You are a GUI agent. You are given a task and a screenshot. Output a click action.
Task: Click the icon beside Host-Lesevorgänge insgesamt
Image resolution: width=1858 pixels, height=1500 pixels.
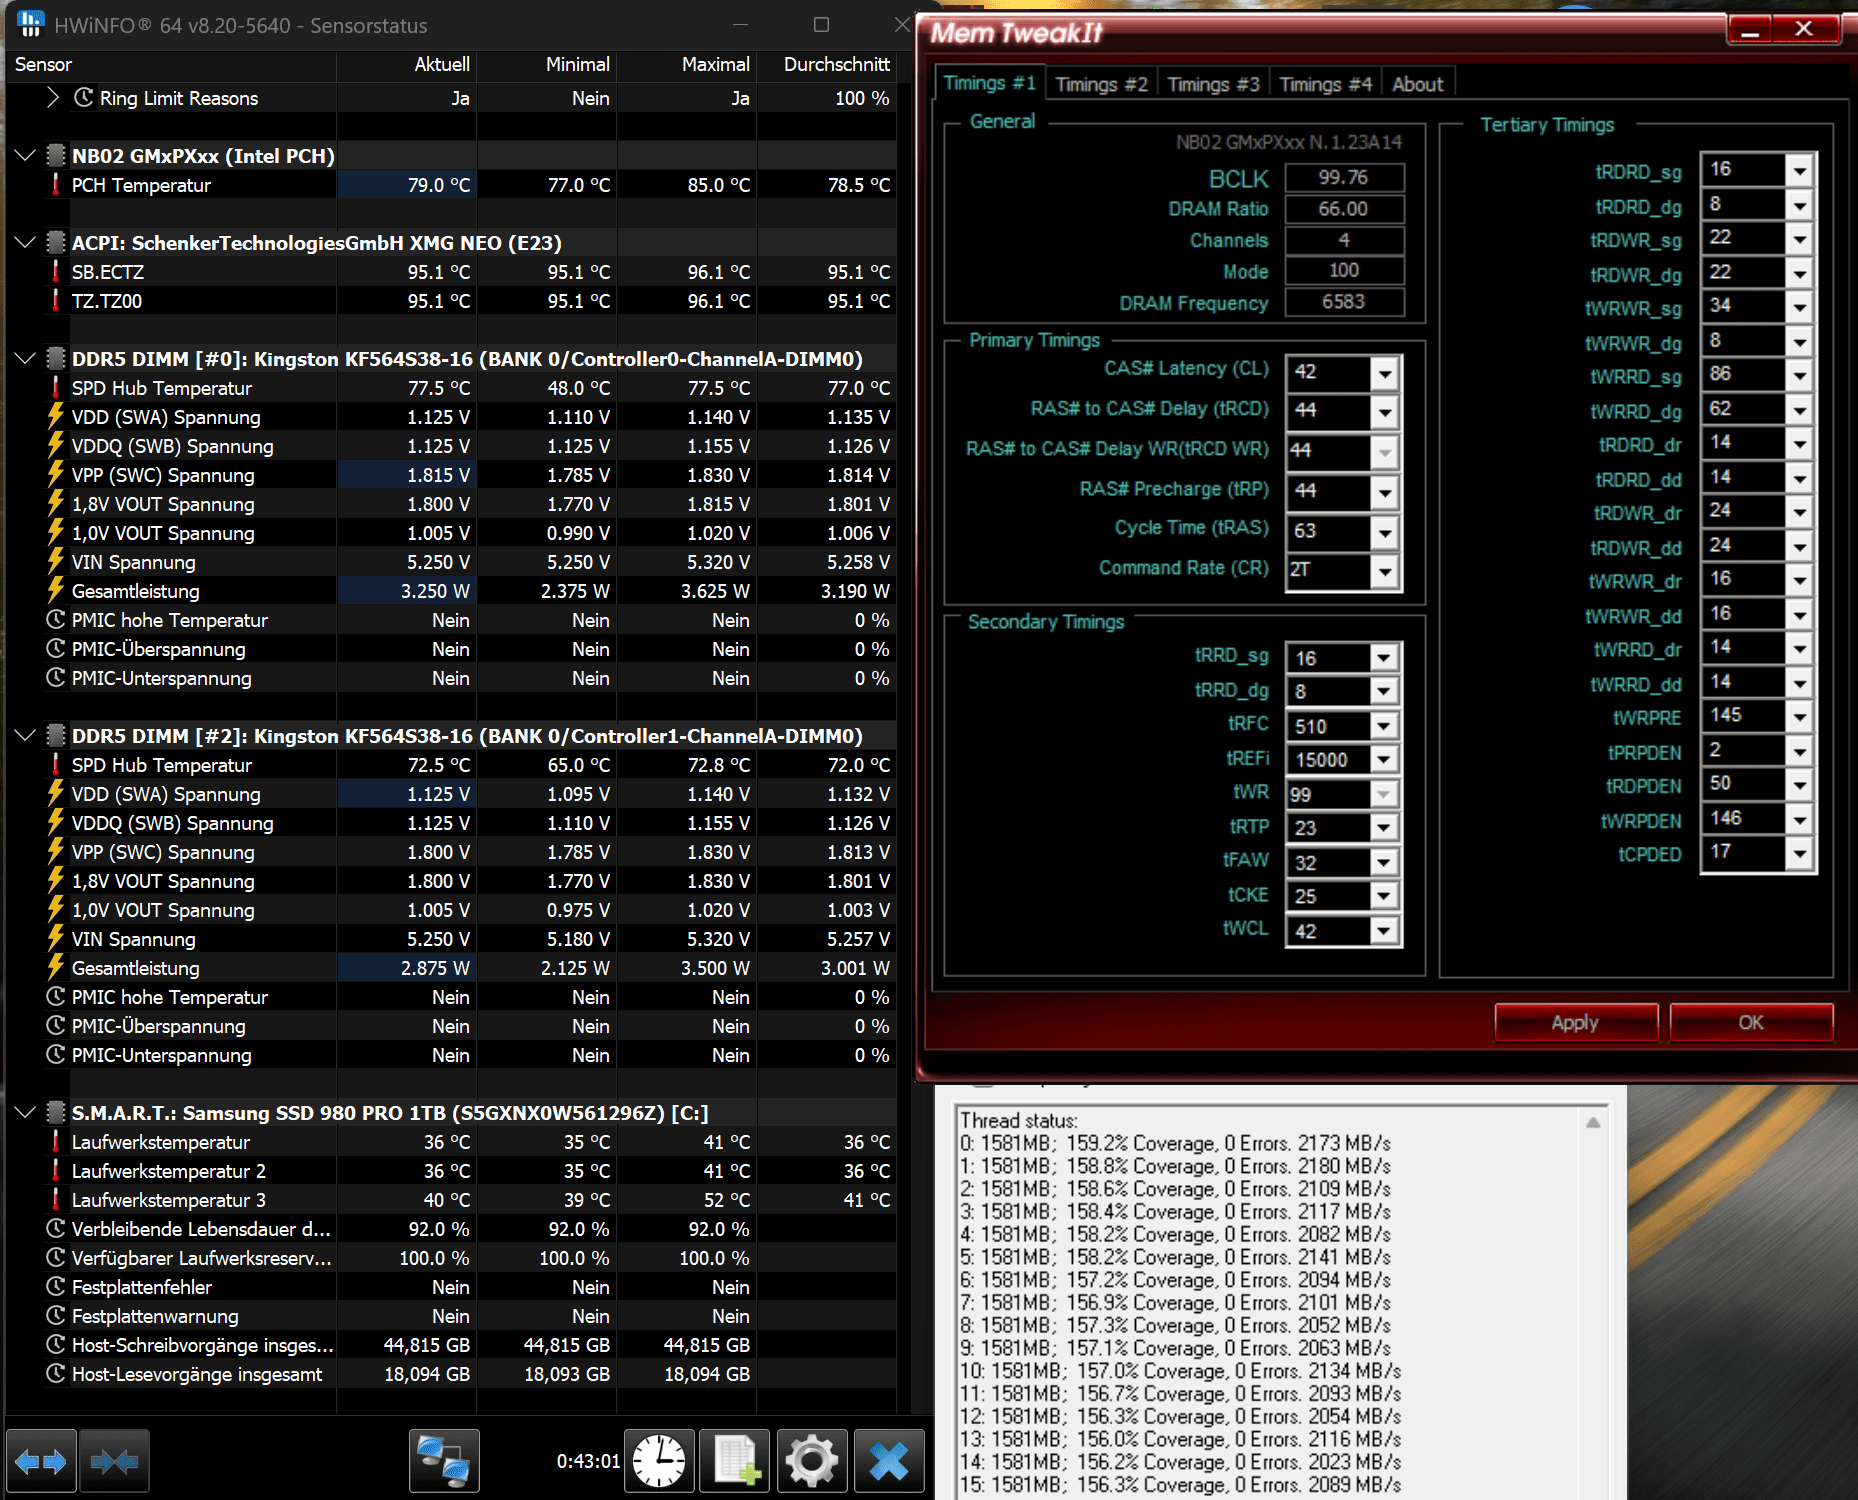56,1374
